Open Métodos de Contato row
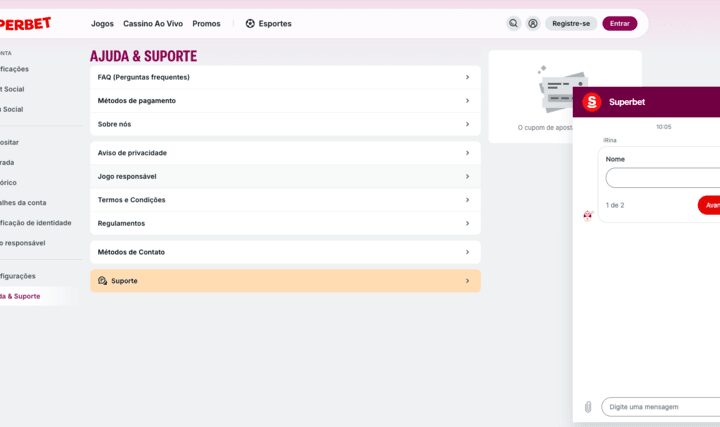The width and height of the screenshot is (720, 427). pyautogui.click(x=285, y=252)
